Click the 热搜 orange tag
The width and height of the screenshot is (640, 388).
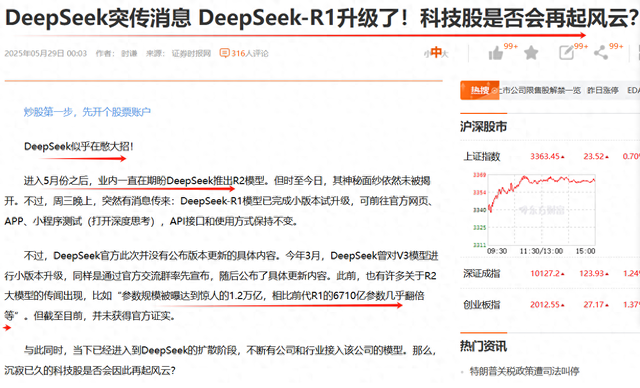480,90
